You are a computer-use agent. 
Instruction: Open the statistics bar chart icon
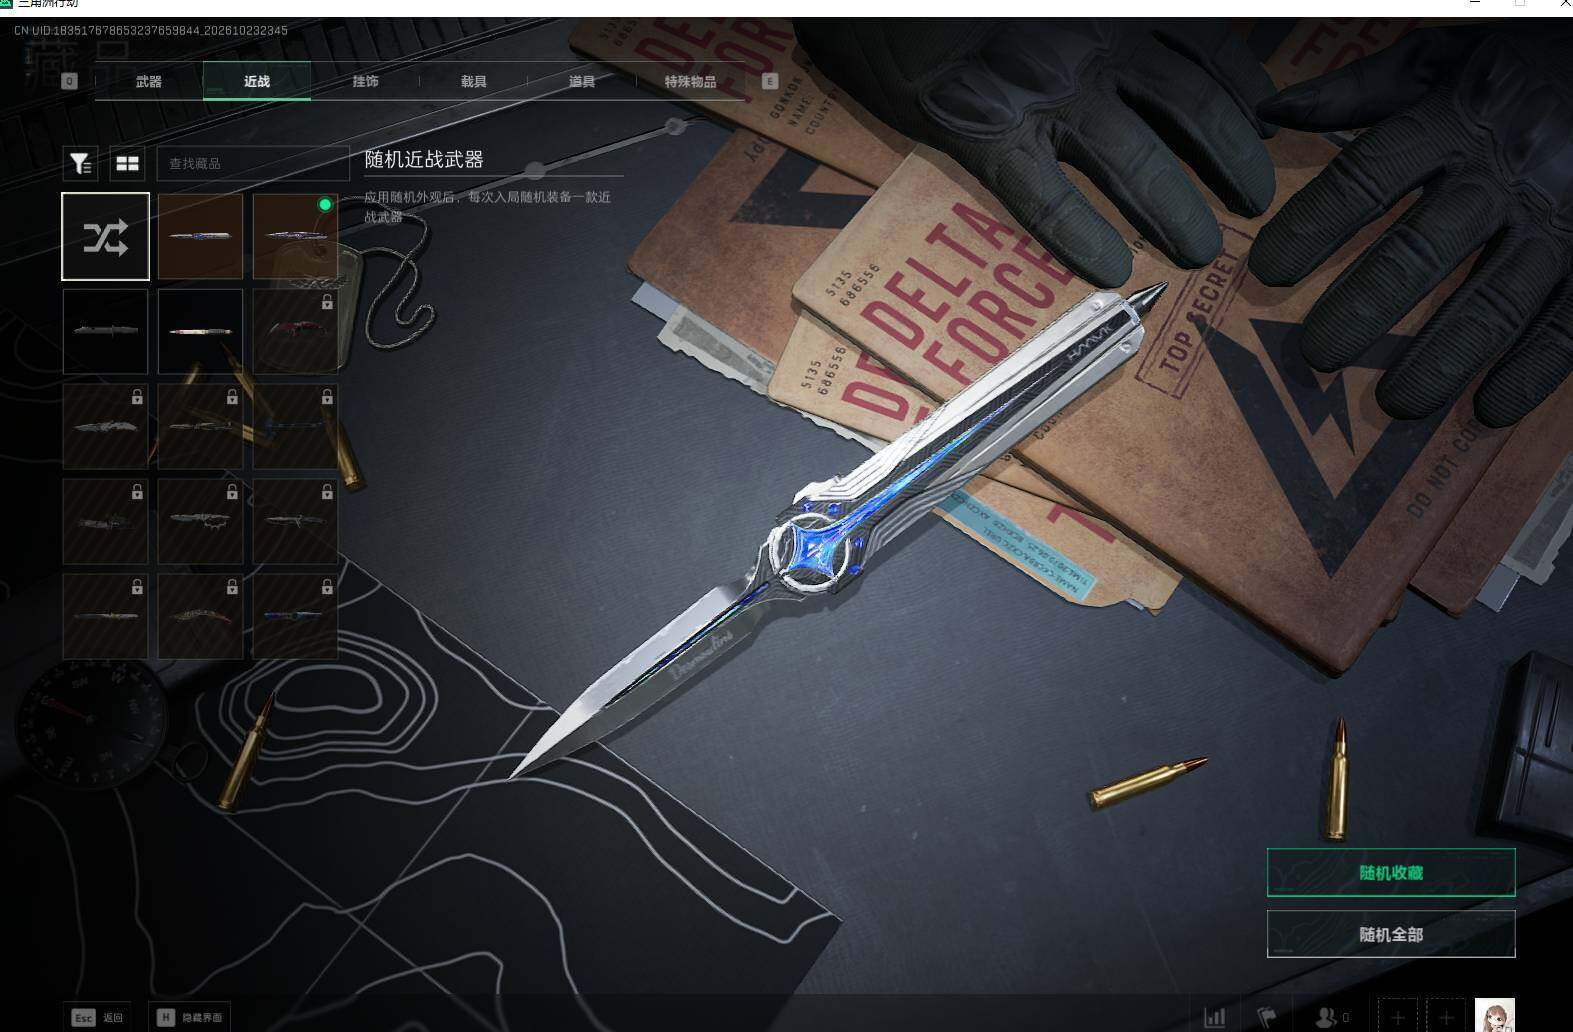click(1215, 1017)
